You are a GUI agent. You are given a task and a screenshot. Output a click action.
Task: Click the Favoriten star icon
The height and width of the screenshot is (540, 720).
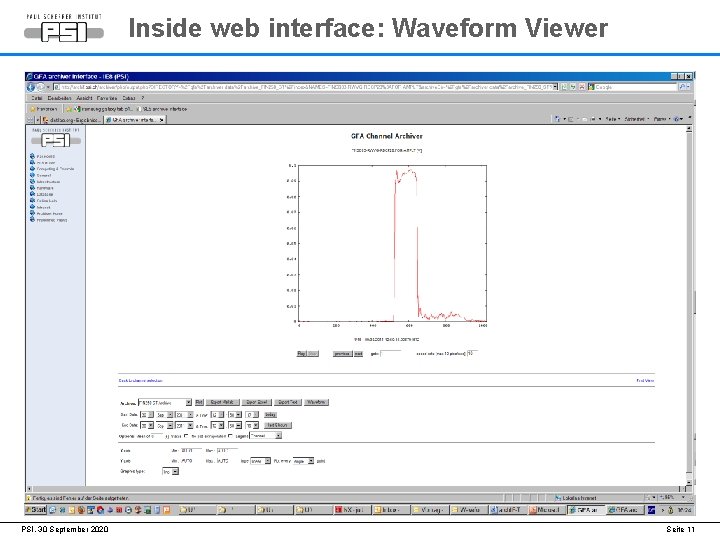[33, 109]
